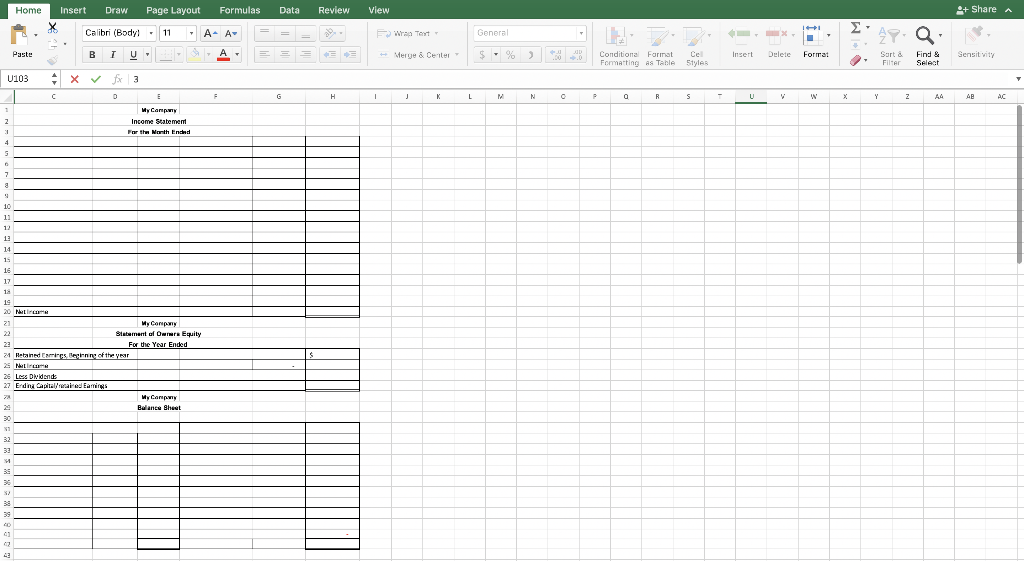Open Sort & Filter
The image size is (1024, 561).
(891, 46)
